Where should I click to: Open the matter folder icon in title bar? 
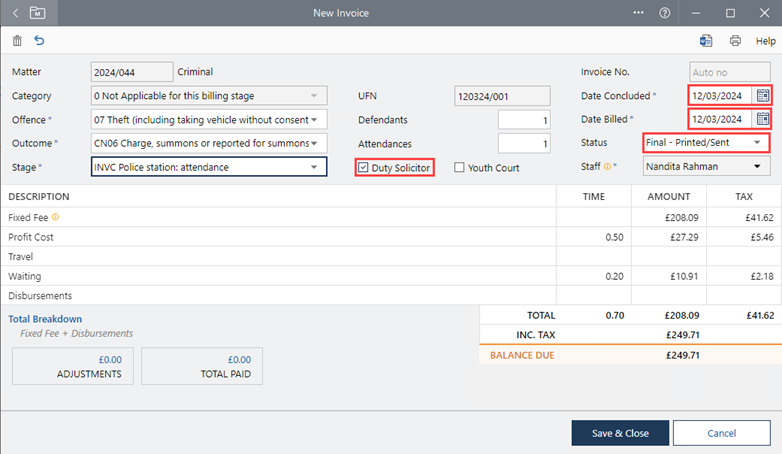[x=37, y=13]
